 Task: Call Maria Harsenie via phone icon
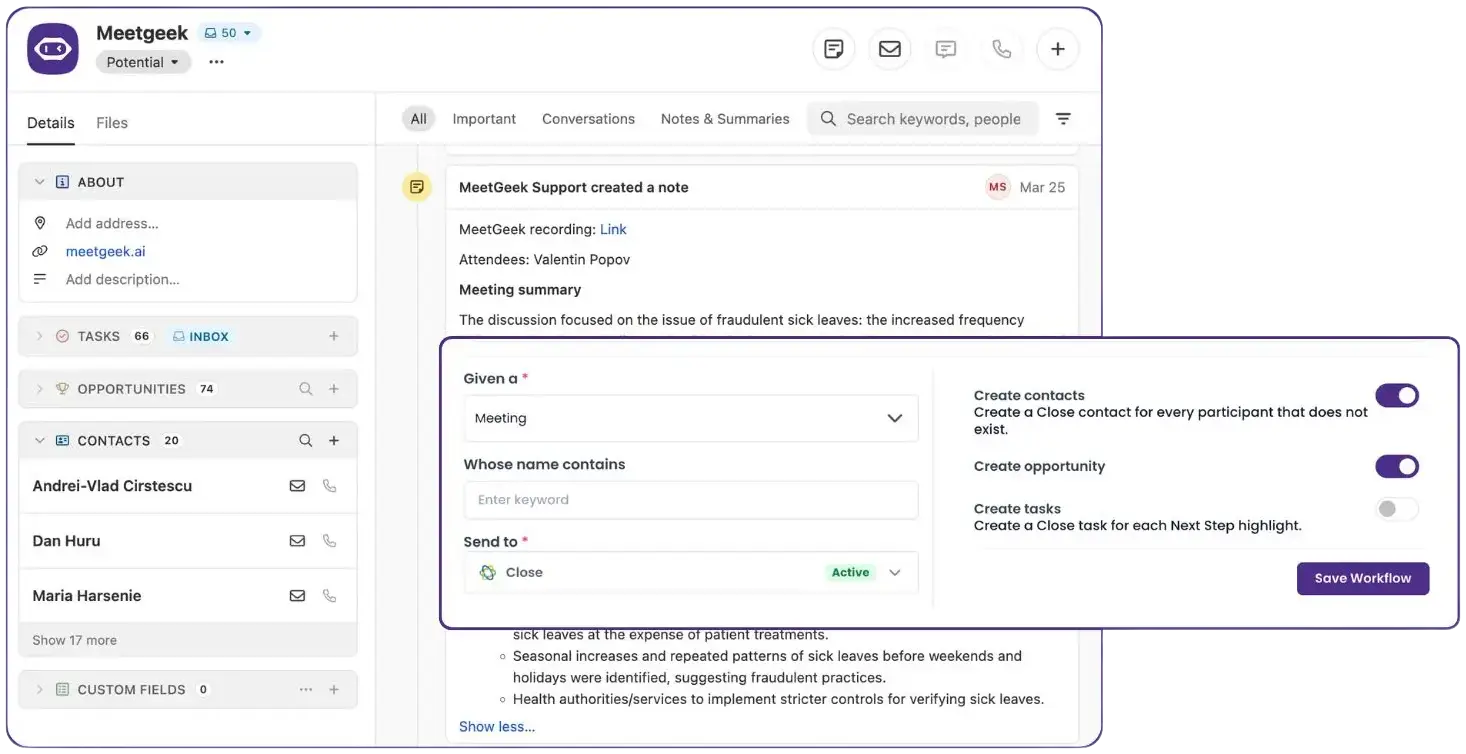point(329,596)
